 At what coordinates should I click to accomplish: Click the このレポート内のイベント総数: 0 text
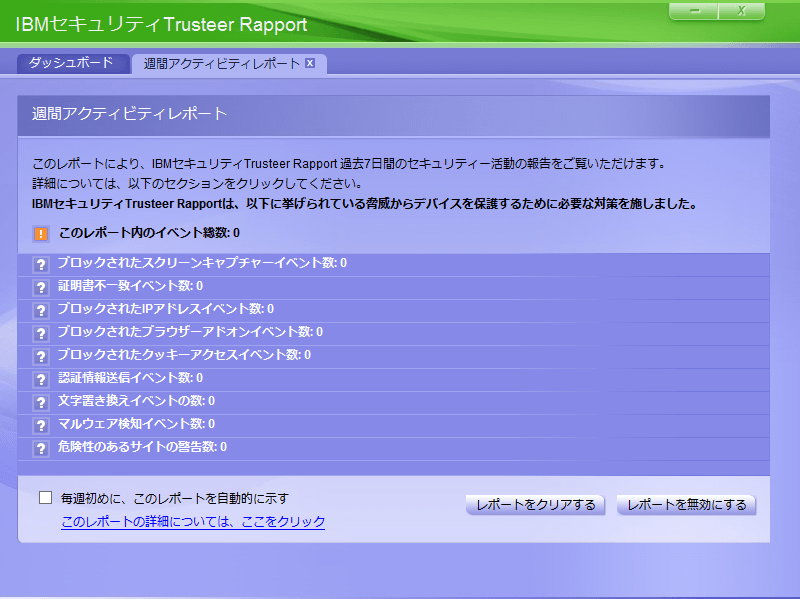click(149, 233)
